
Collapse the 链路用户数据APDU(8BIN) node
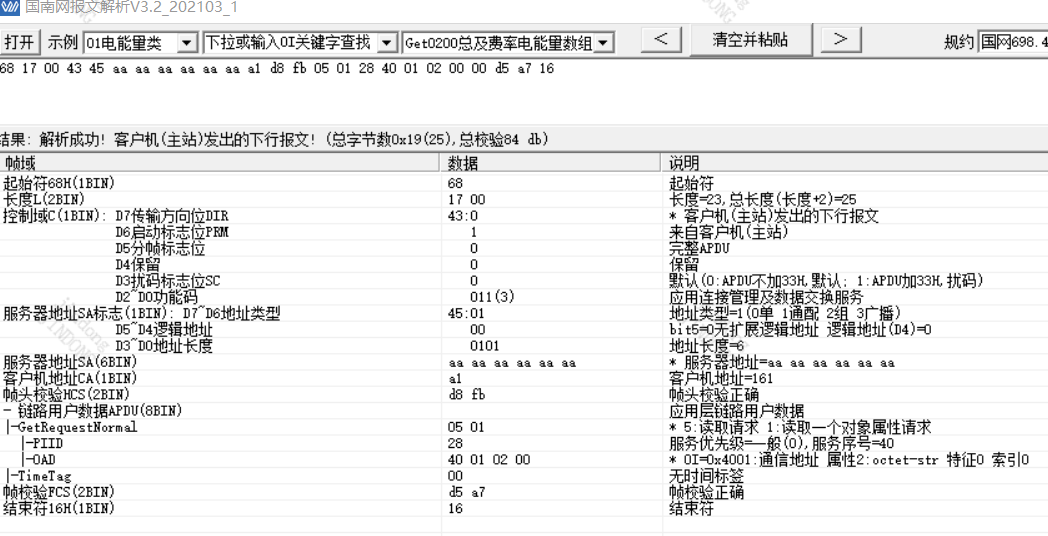coord(7,410)
